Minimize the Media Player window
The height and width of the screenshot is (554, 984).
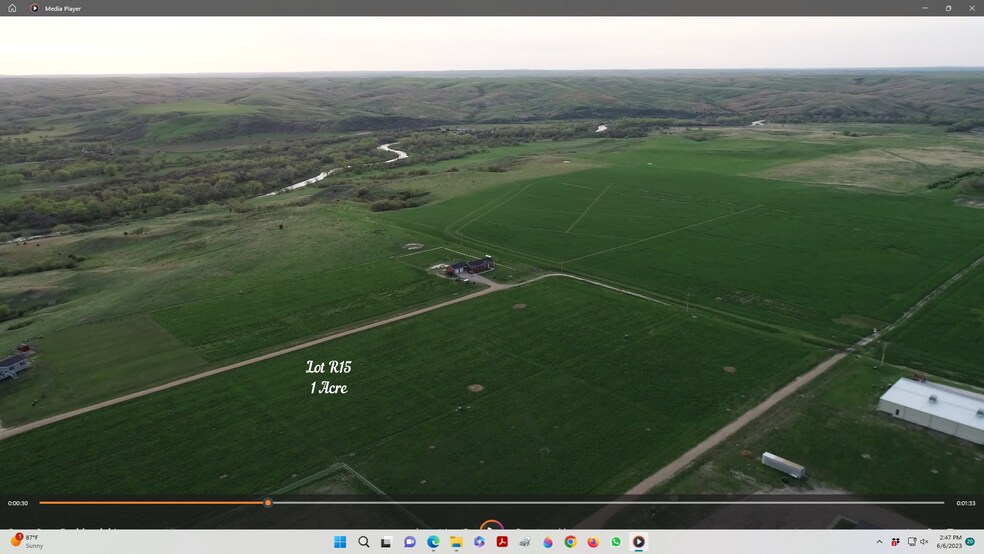point(925,8)
